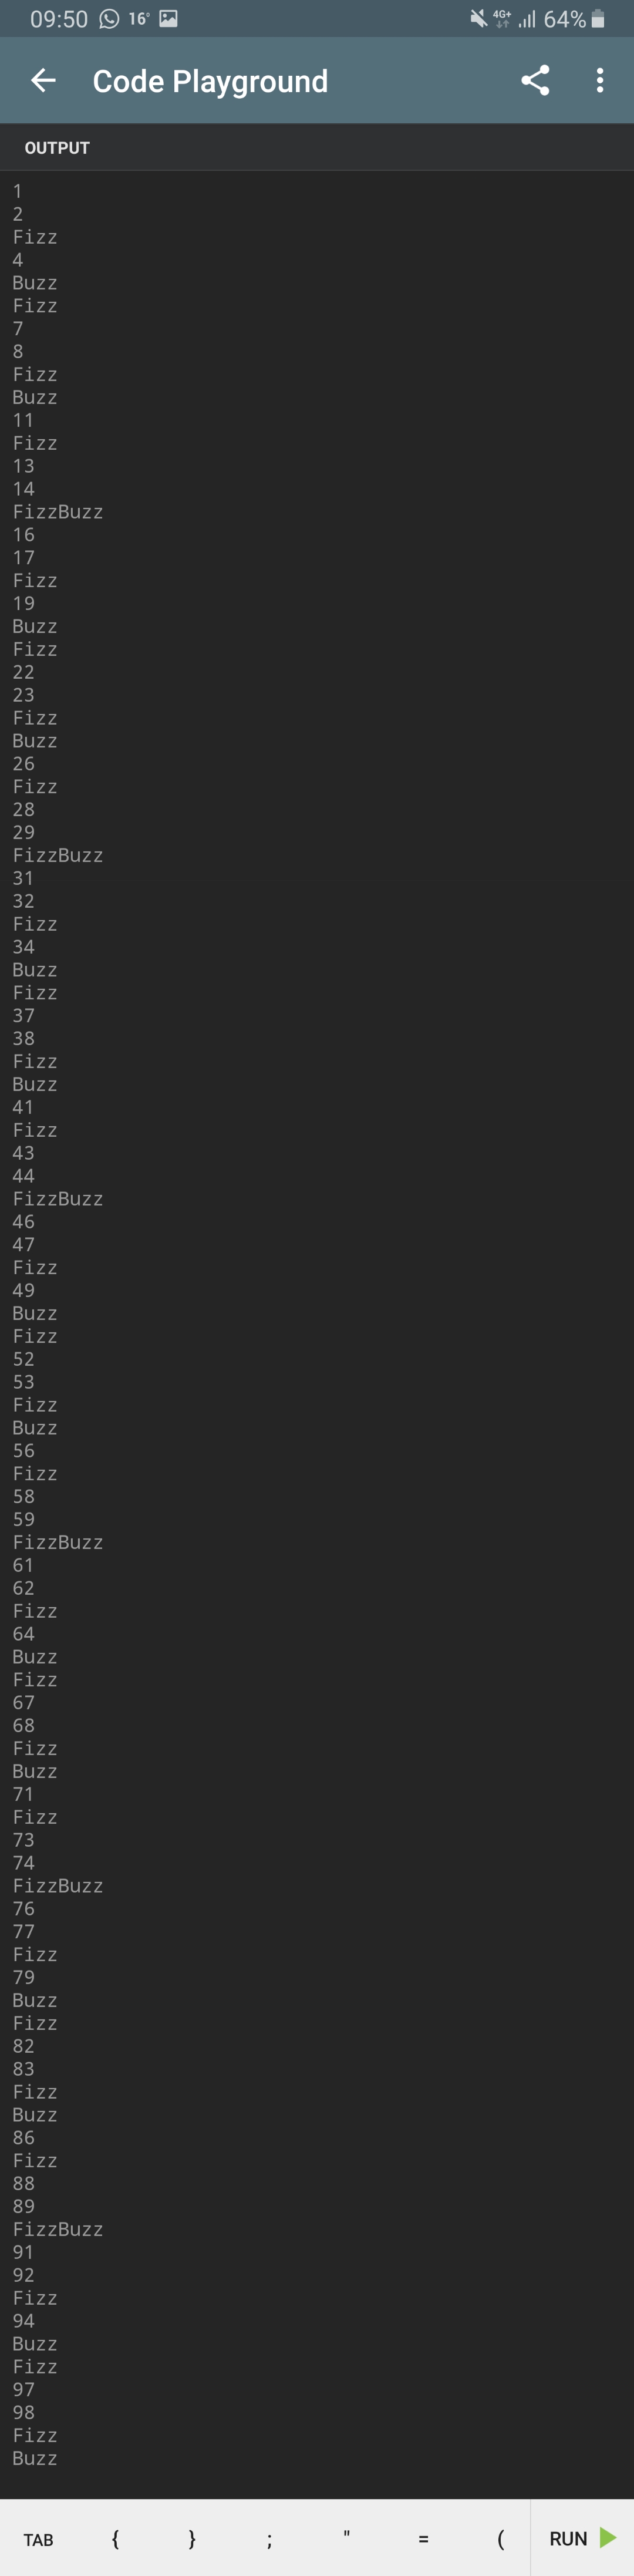The image size is (634, 2576).
Task: Select the OUTPUT tab label
Action: click(57, 148)
